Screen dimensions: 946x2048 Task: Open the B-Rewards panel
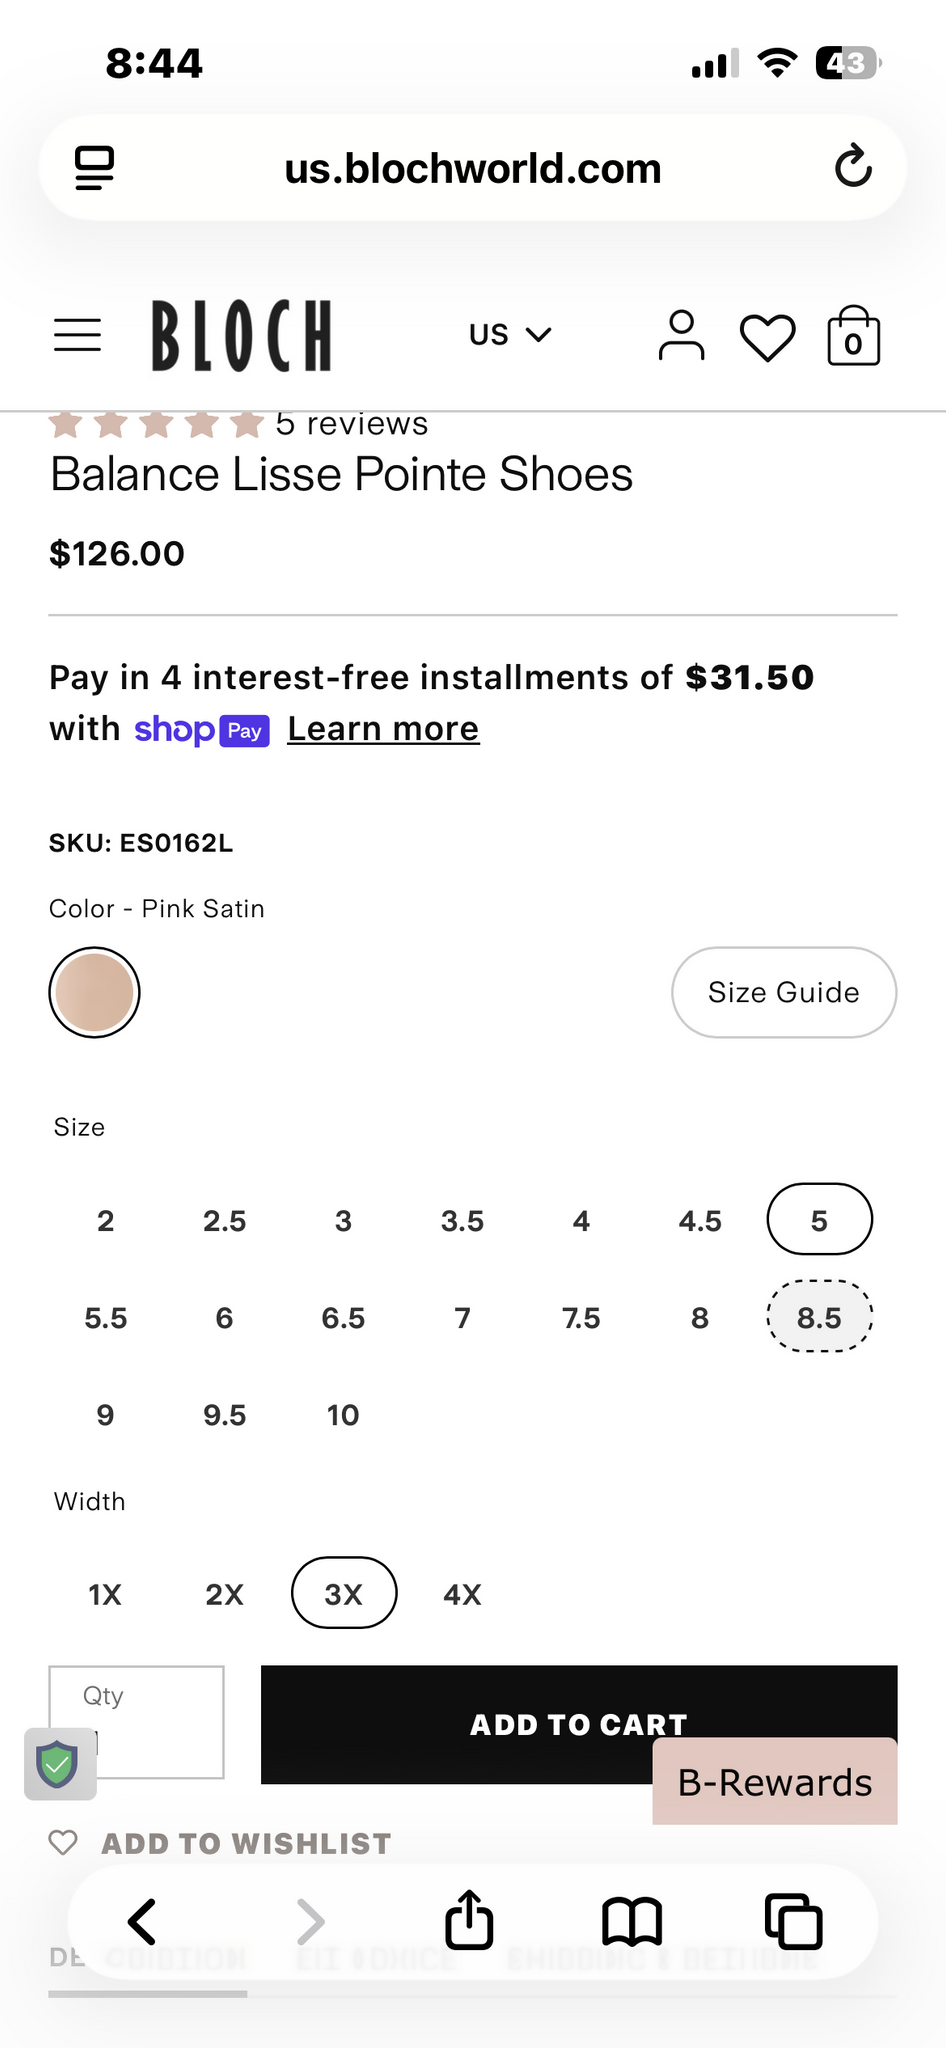[x=774, y=1782]
